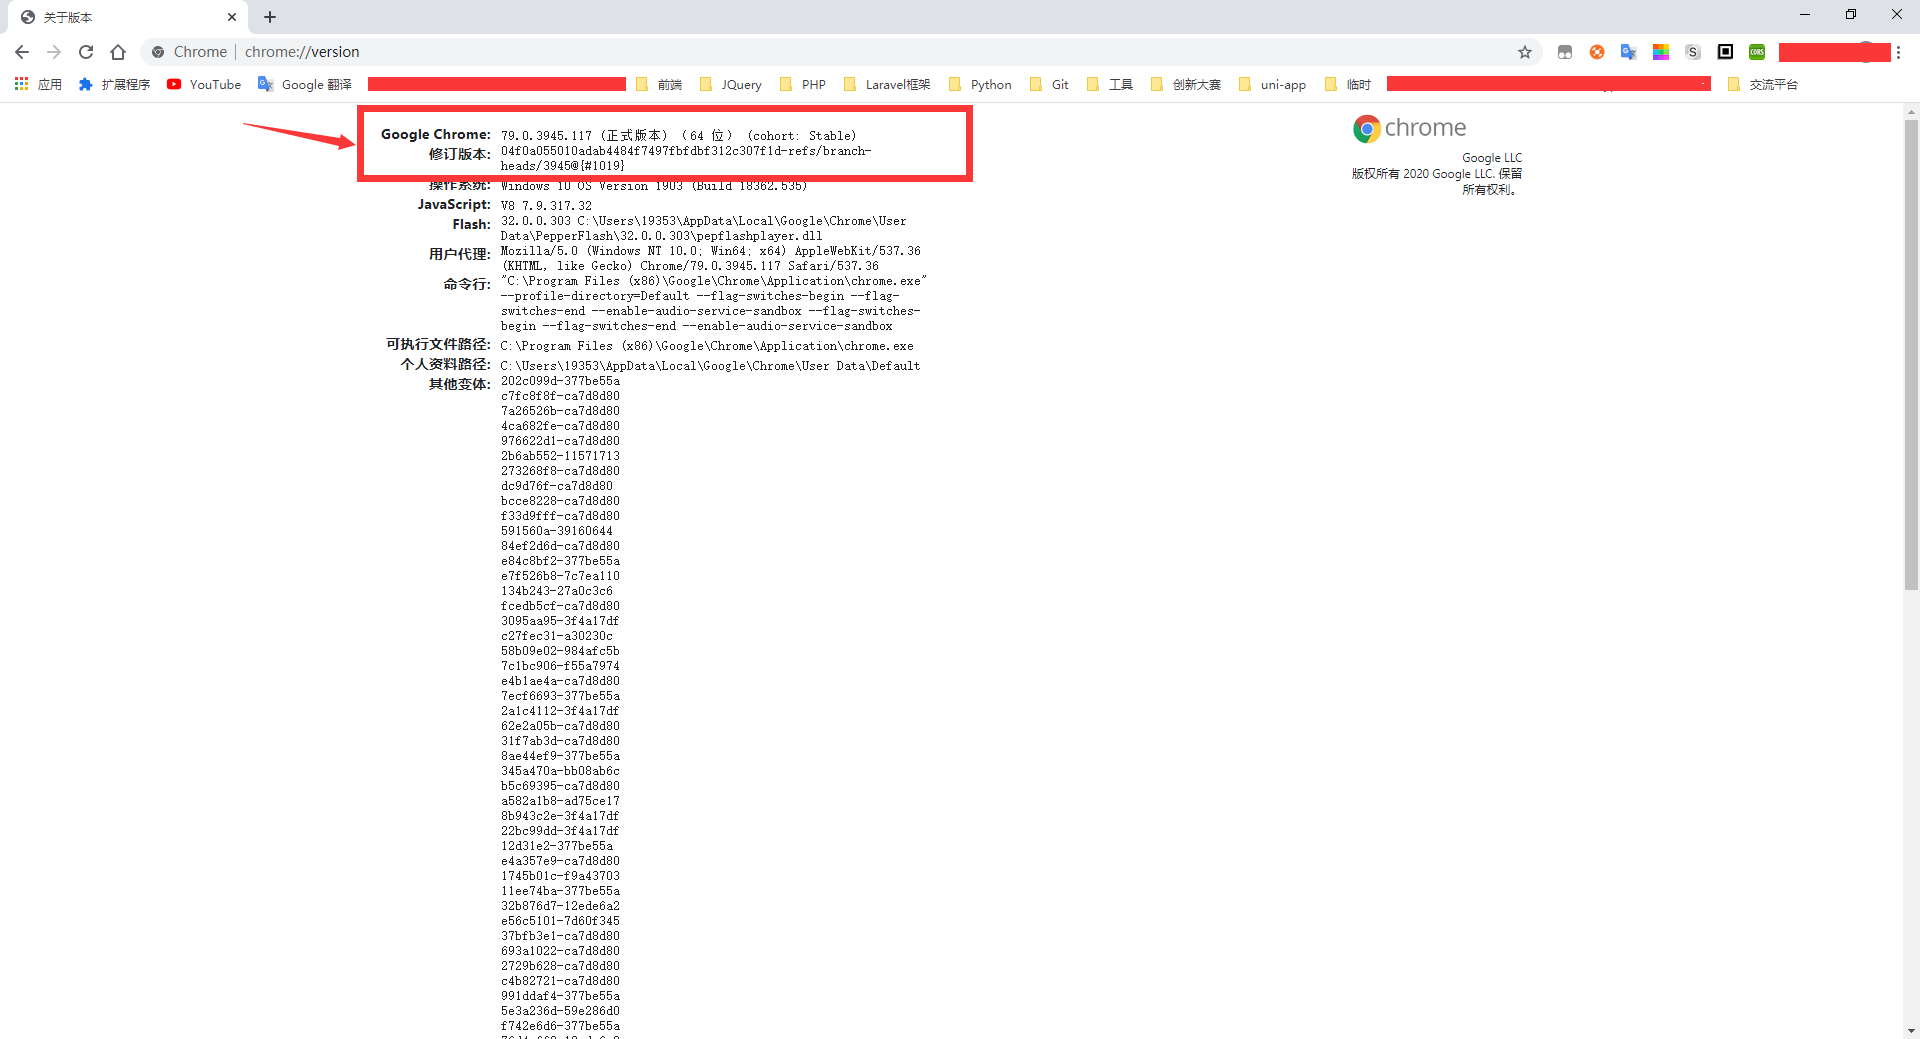The width and height of the screenshot is (1920, 1039).
Task: Click the black square extension icon
Action: pos(1725,52)
